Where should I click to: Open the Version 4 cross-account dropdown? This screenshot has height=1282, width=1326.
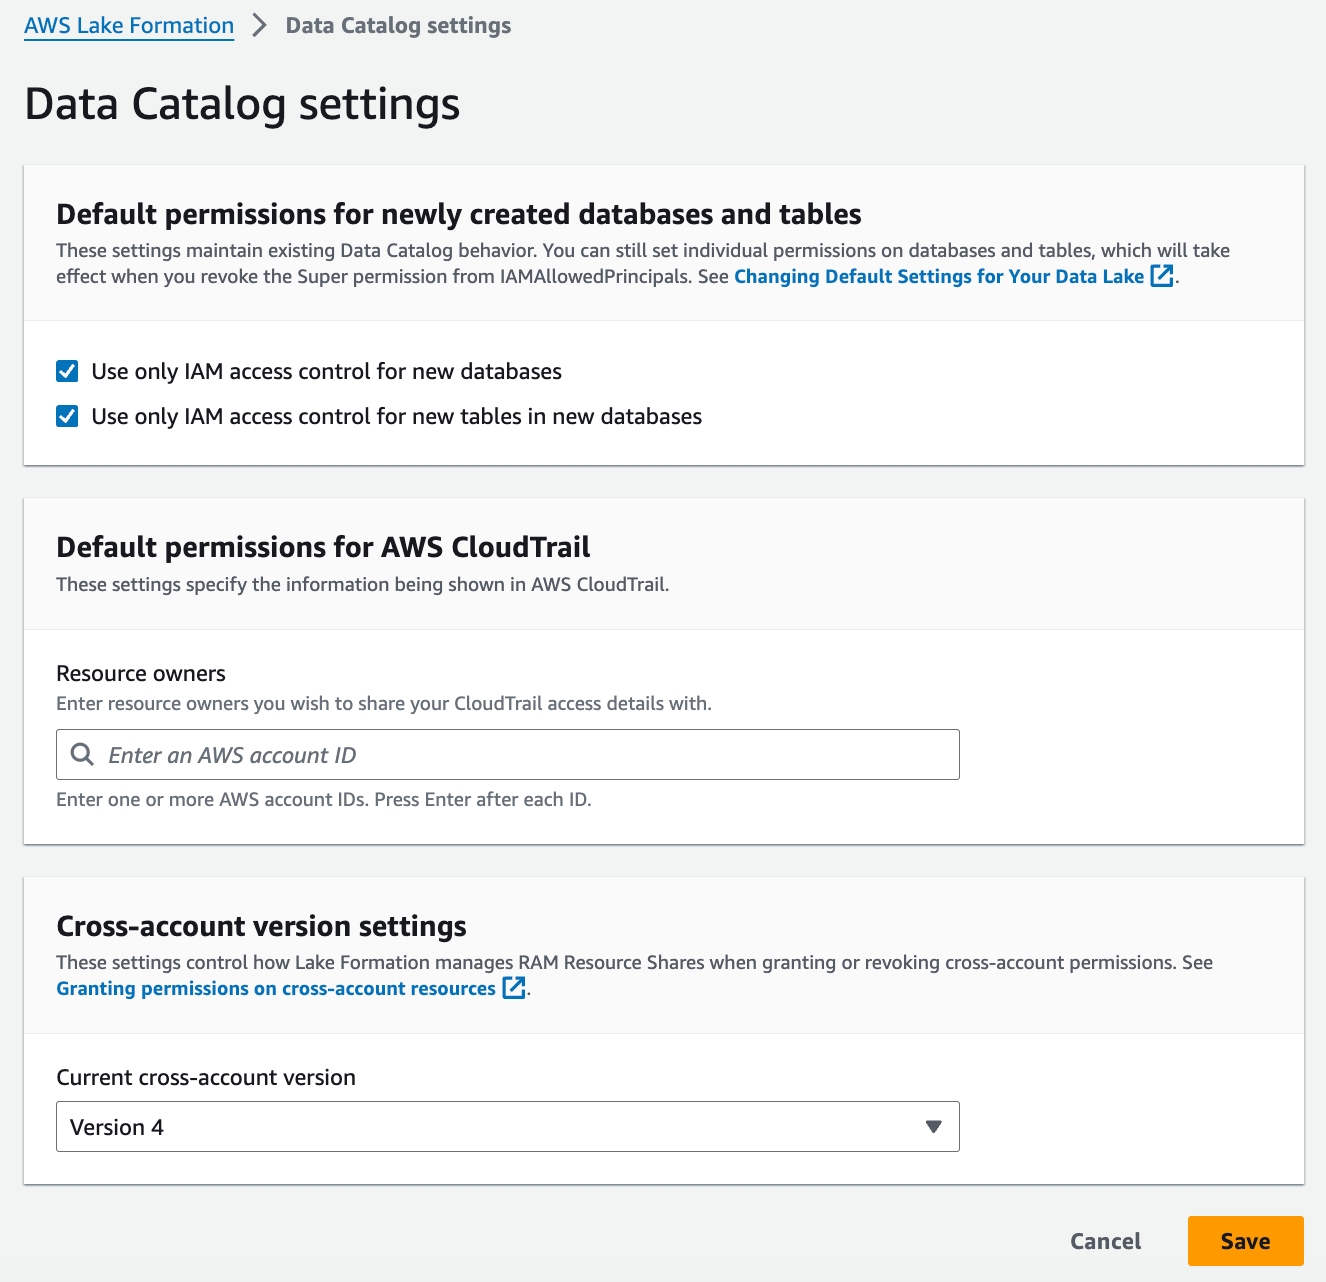[507, 1127]
